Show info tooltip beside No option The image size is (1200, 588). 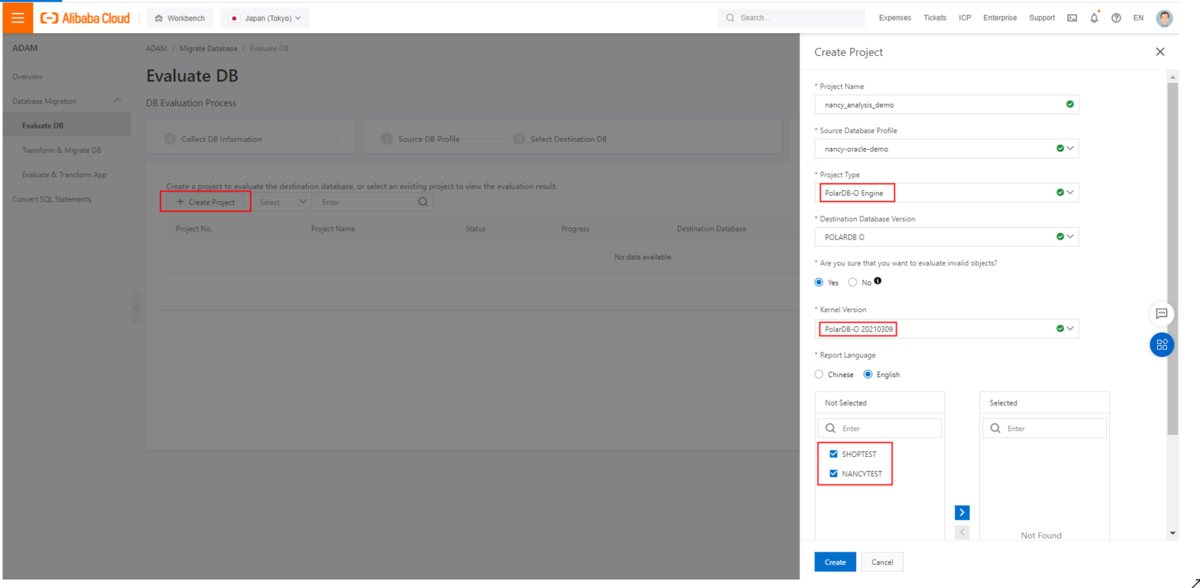coord(878,281)
